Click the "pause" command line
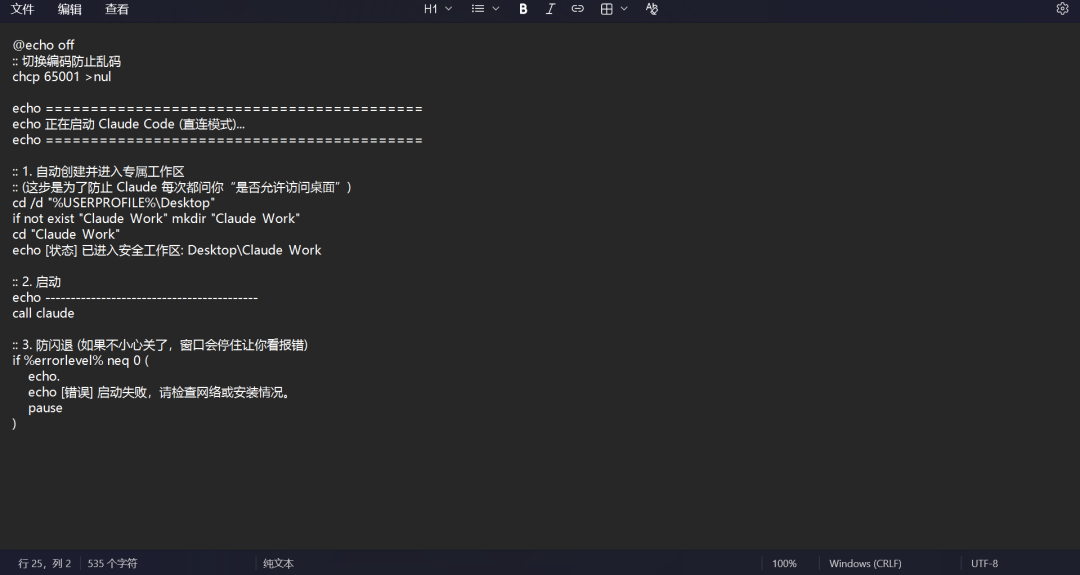1080x575 pixels. tap(45, 408)
